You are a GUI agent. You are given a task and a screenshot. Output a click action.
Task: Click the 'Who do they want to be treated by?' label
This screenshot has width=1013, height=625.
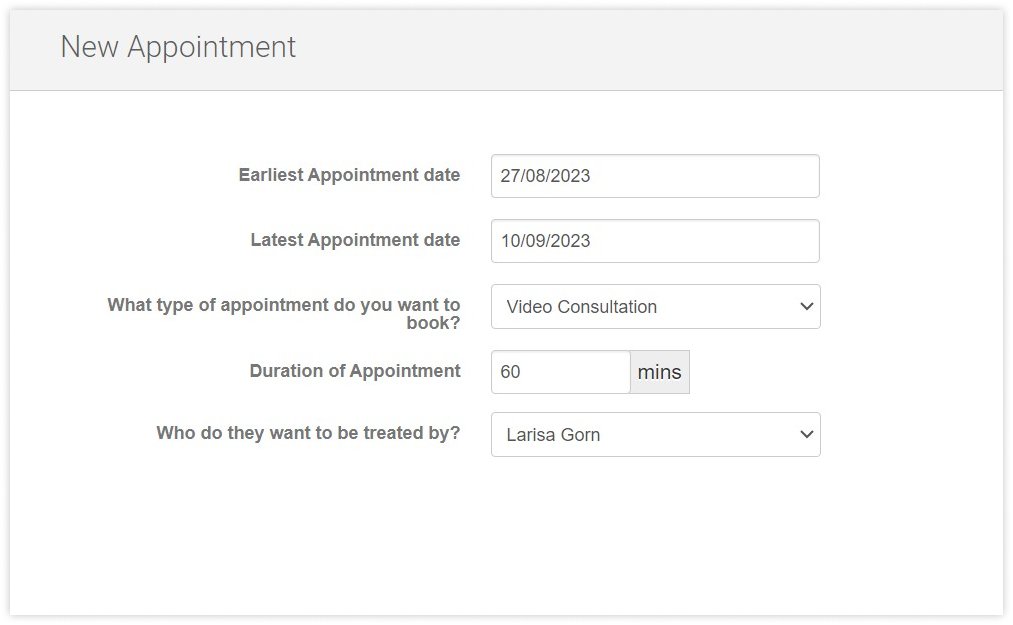tap(308, 434)
